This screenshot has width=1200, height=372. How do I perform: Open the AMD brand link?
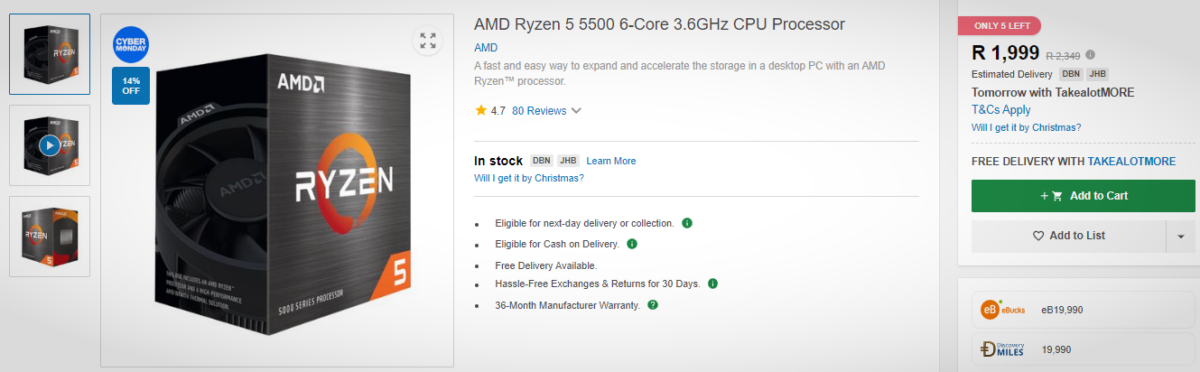485,47
